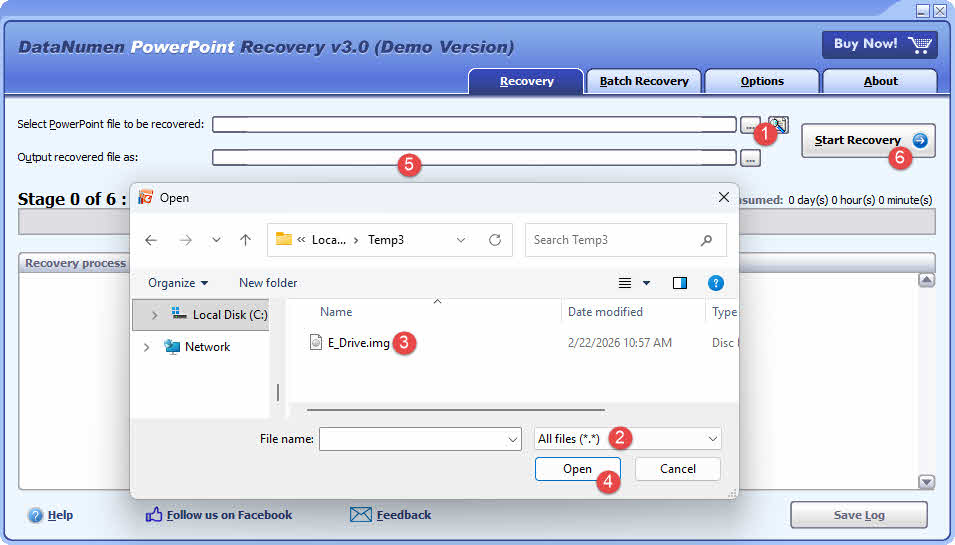Click horizontal scrollbar in file list
955x545 pixels.
pyautogui.click(x=456, y=410)
